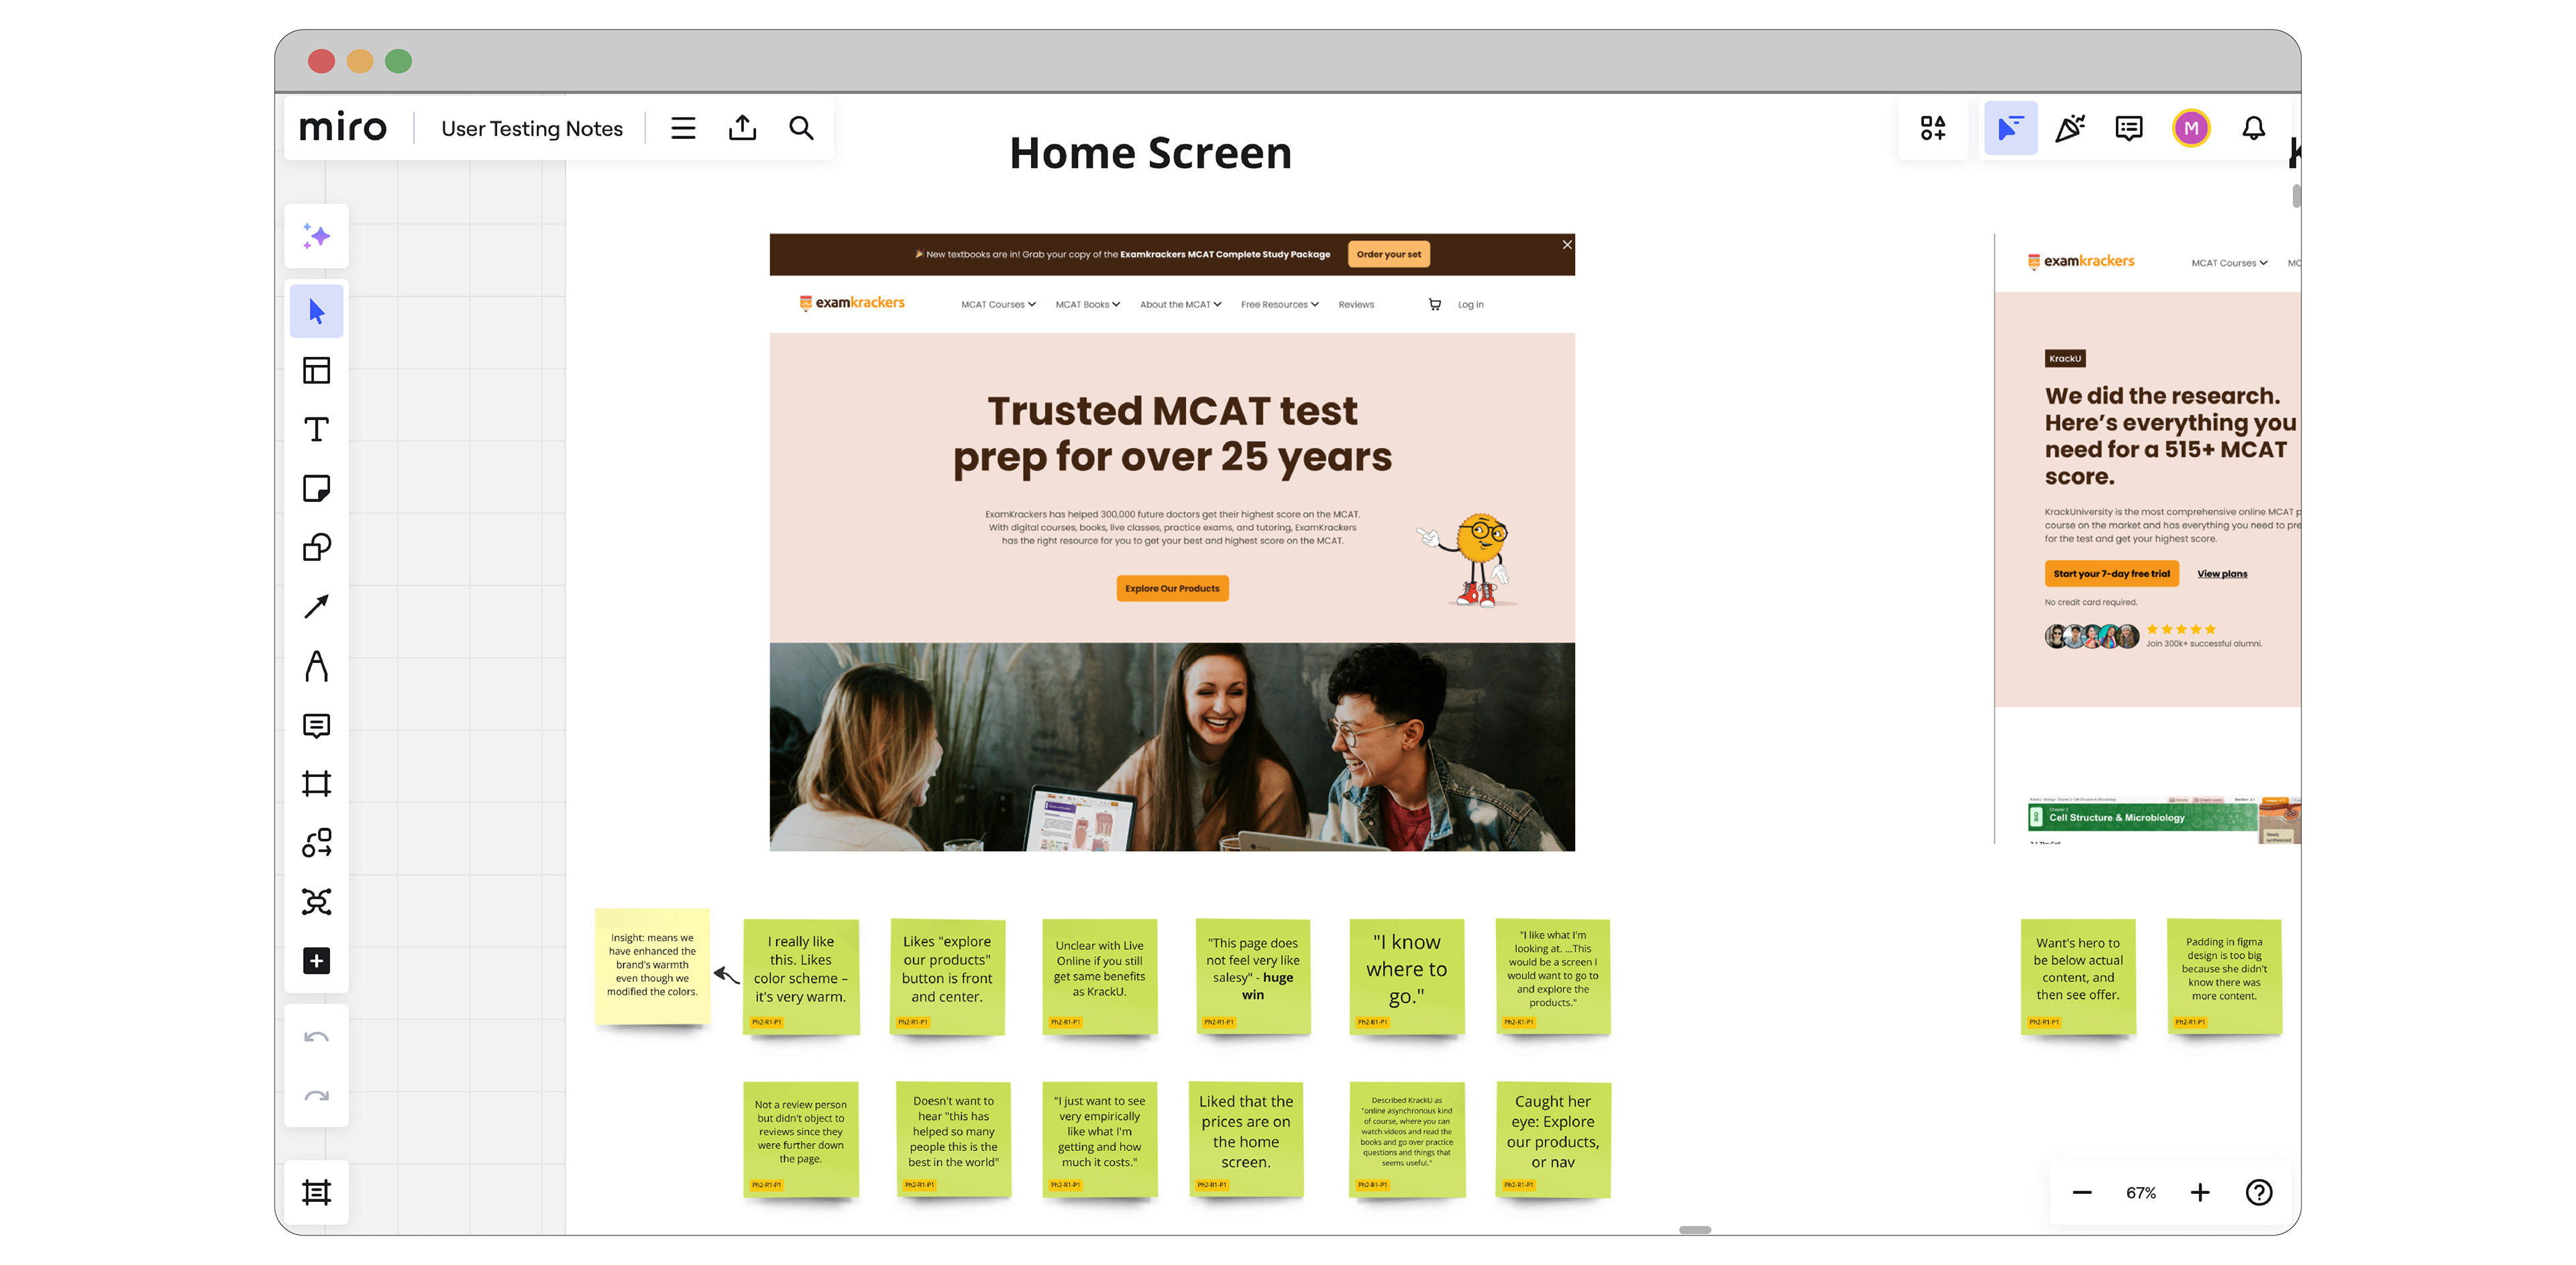Screen dimensions: 2576x1265
Task: Select the Comment tool in sidebar
Action: 316,725
